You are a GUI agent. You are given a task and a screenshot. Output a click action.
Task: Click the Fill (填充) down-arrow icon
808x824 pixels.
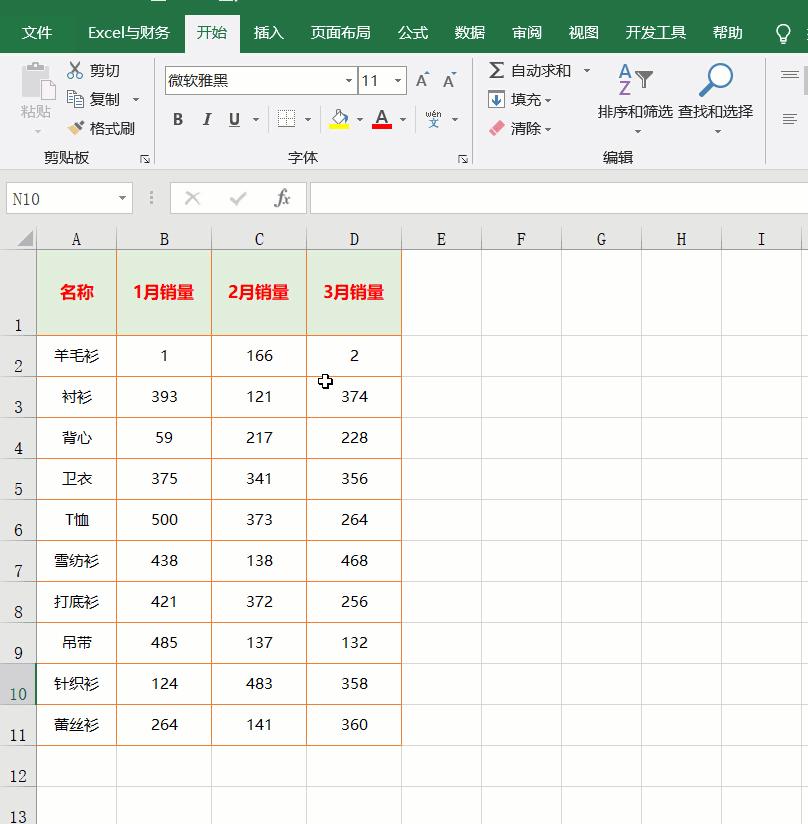click(x=497, y=99)
